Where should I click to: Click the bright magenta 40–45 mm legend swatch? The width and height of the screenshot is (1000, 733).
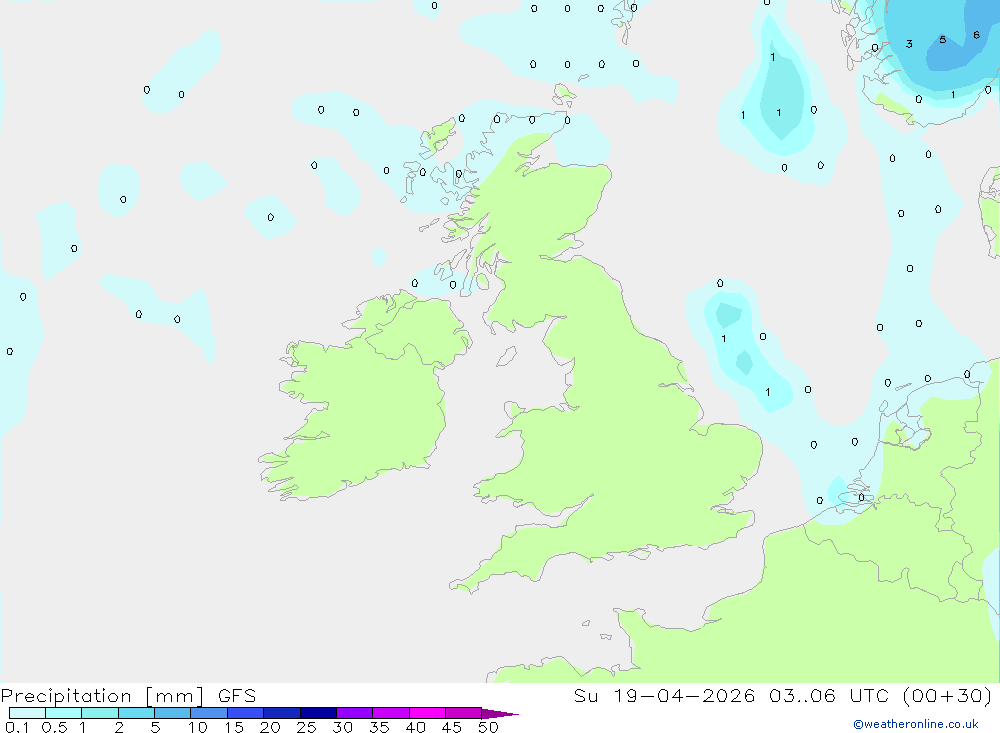click(x=427, y=713)
